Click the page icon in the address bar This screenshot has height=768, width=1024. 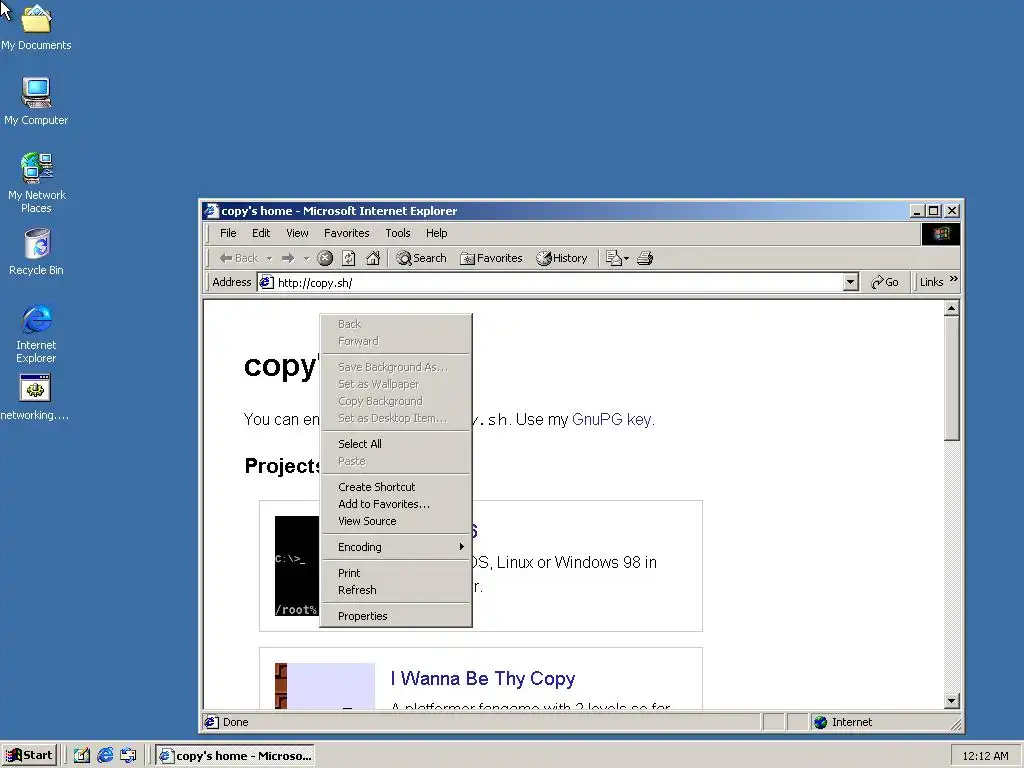pyautogui.click(x=266, y=282)
